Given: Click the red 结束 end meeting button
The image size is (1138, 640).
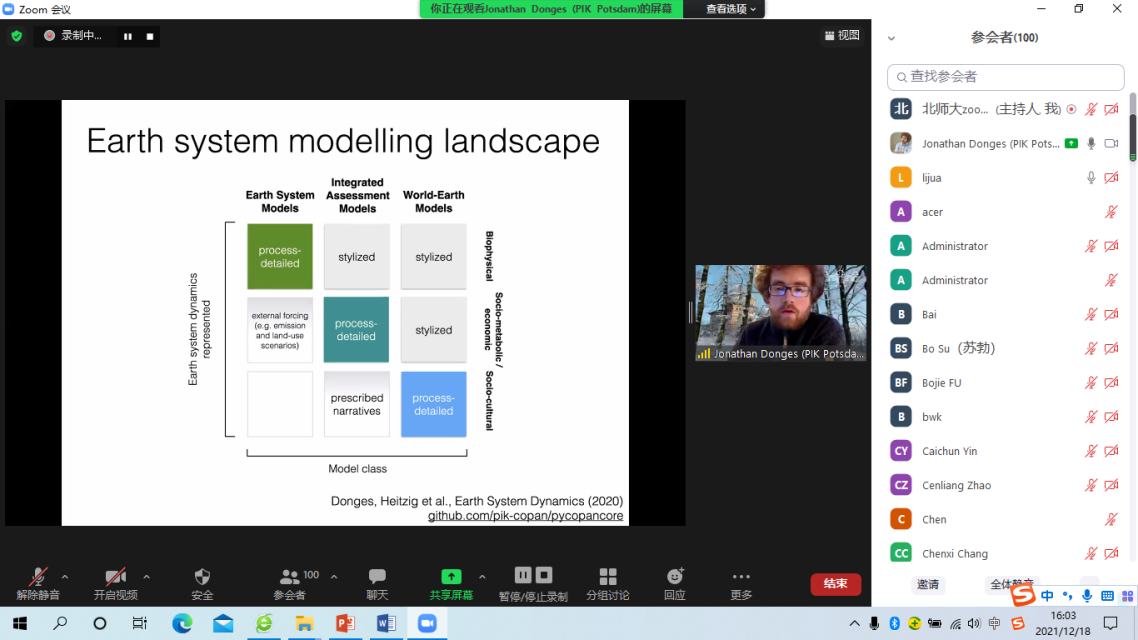Looking at the screenshot, I should click(835, 584).
